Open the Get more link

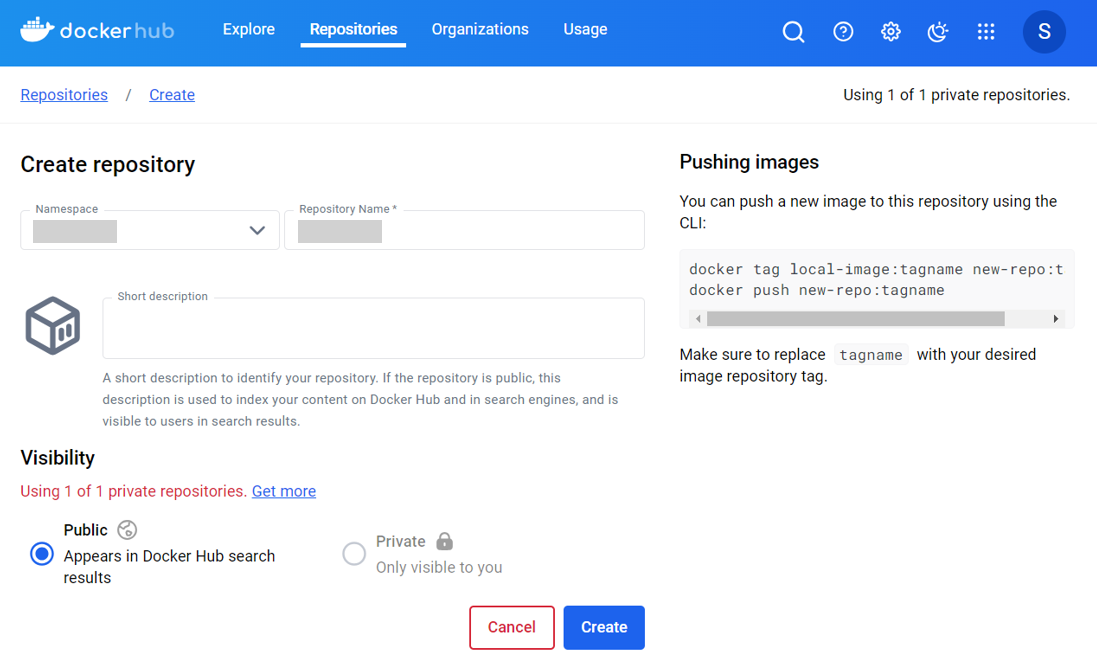click(284, 491)
